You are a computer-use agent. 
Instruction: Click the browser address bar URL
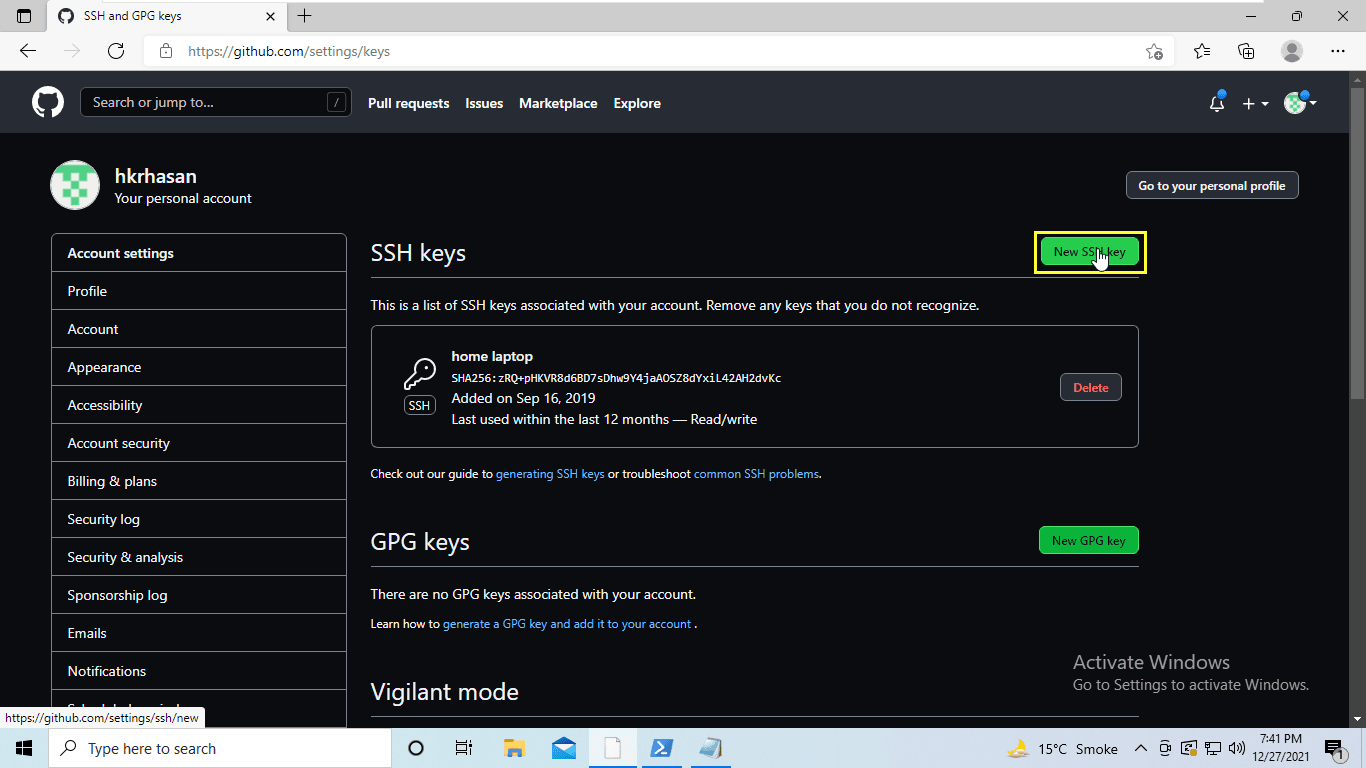click(x=290, y=51)
